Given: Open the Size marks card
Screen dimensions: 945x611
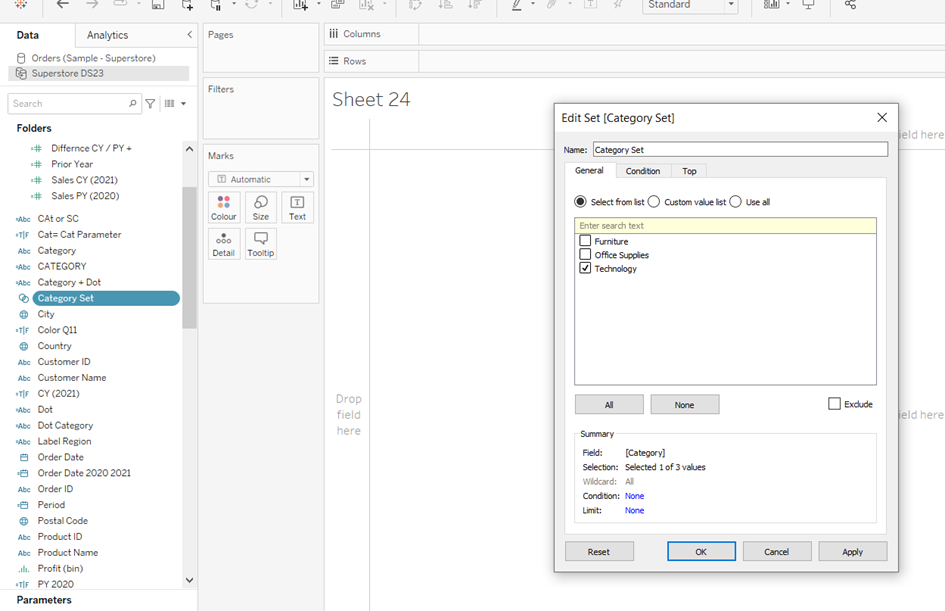Looking at the screenshot, I should point(261,207).
